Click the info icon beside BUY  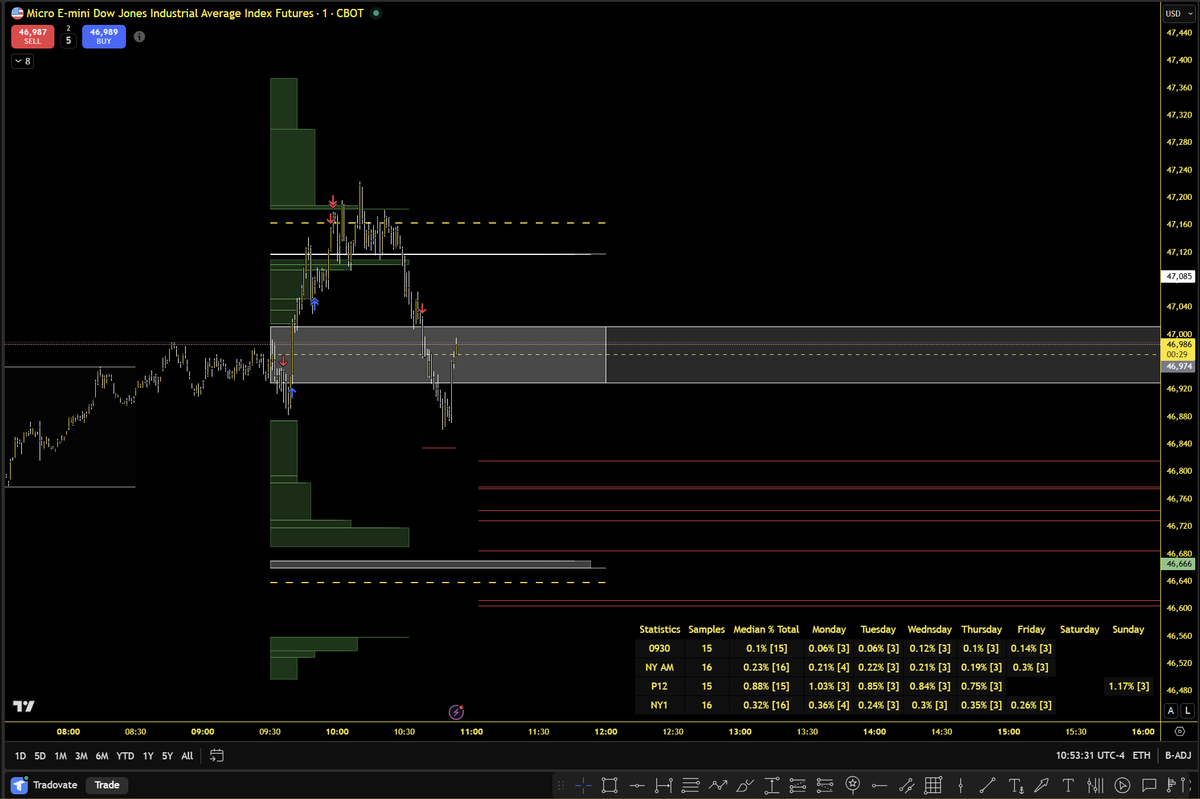tap(139, 37)
